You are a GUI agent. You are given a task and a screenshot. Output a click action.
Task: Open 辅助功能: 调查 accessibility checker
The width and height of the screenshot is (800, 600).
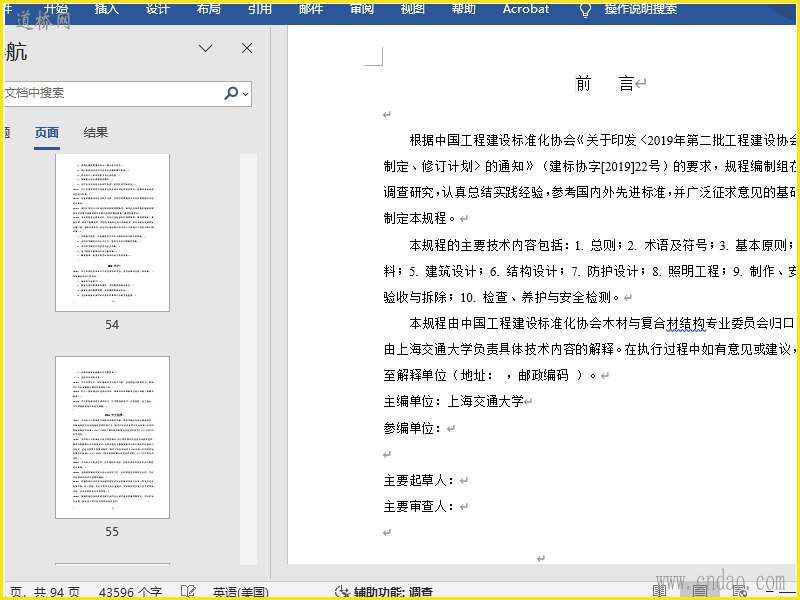click(384, 592)
